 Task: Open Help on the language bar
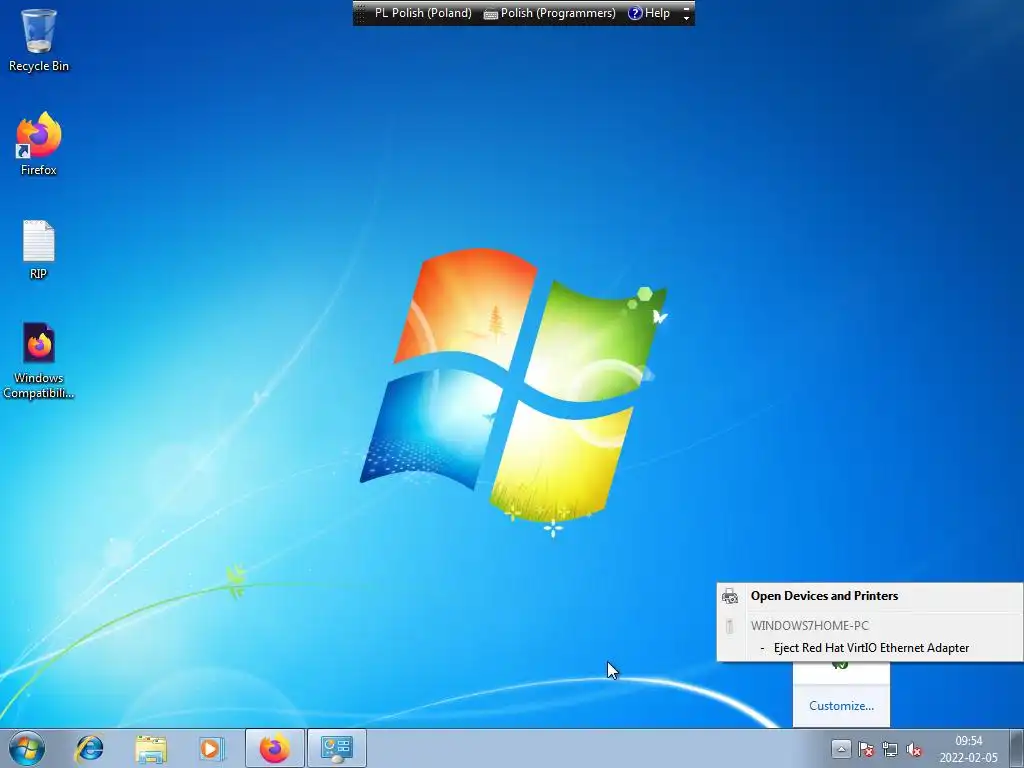(x=649, y=13)
